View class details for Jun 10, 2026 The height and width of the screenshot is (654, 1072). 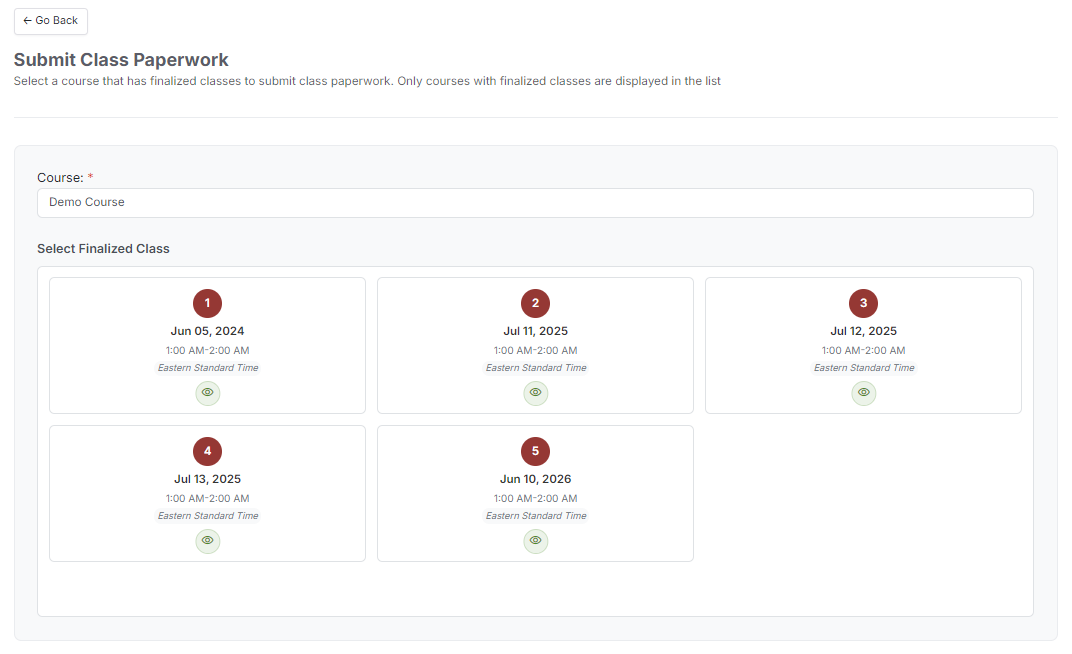[x=535, y=541]
